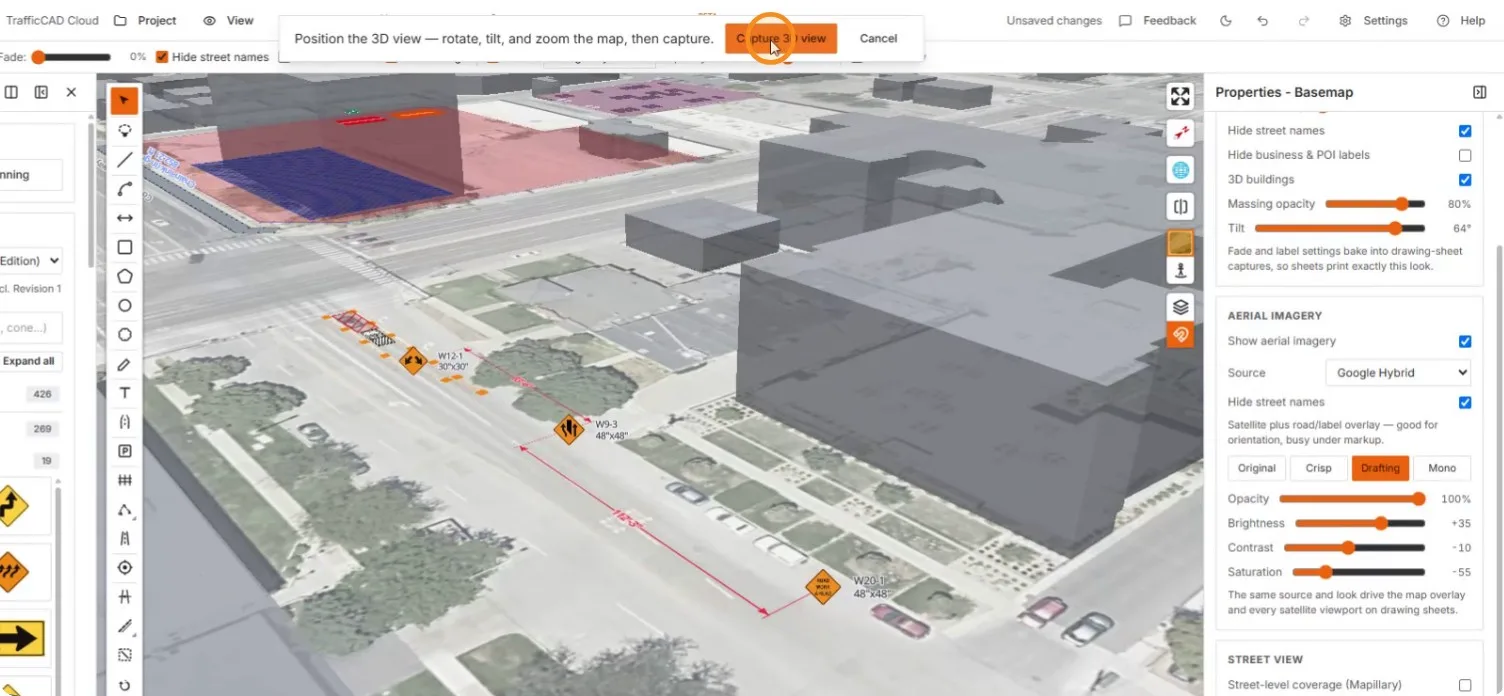Select the Crisp imagery style
The width and height of the screenshot is (1504, 696).
1318,468
